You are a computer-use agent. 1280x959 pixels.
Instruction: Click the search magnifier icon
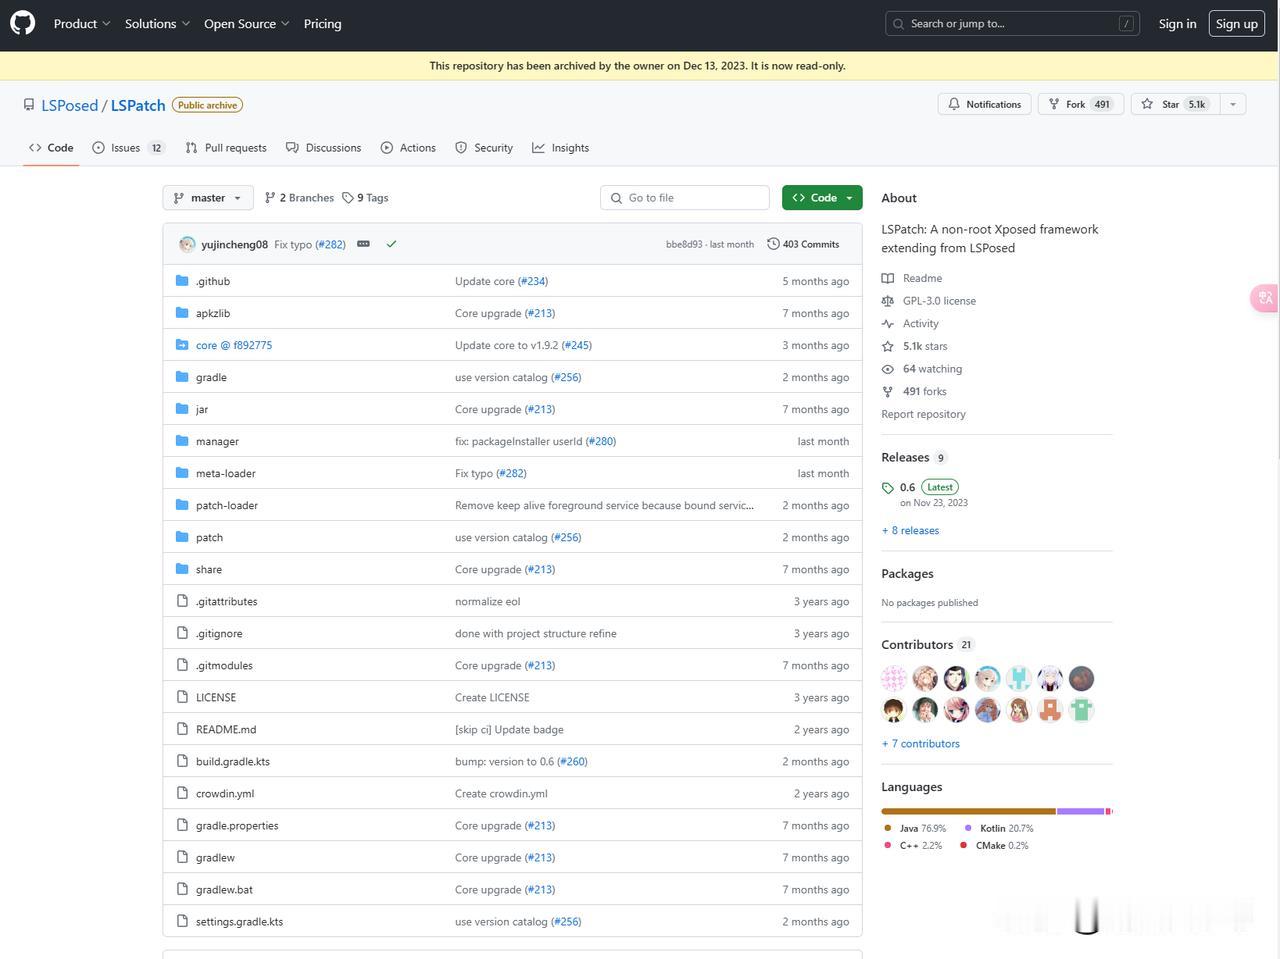[898, 24]
